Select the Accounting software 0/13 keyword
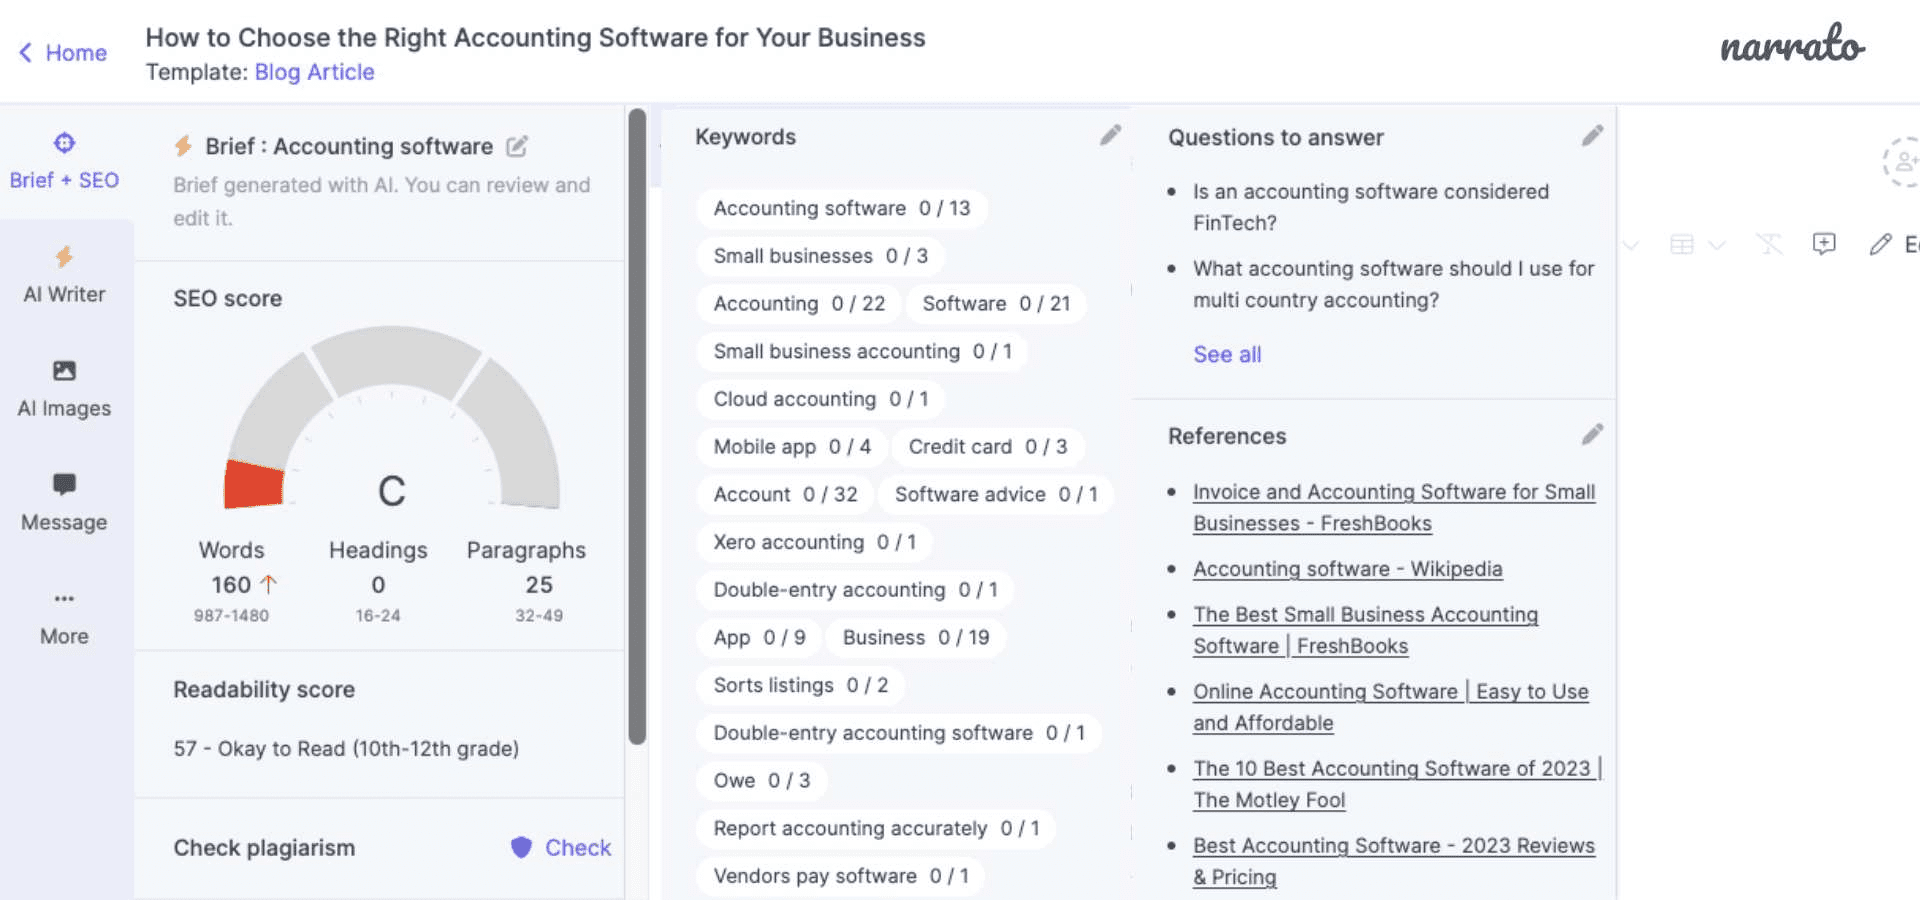The width and height of the screenshot is (1920, 900). tap(842, 208)
